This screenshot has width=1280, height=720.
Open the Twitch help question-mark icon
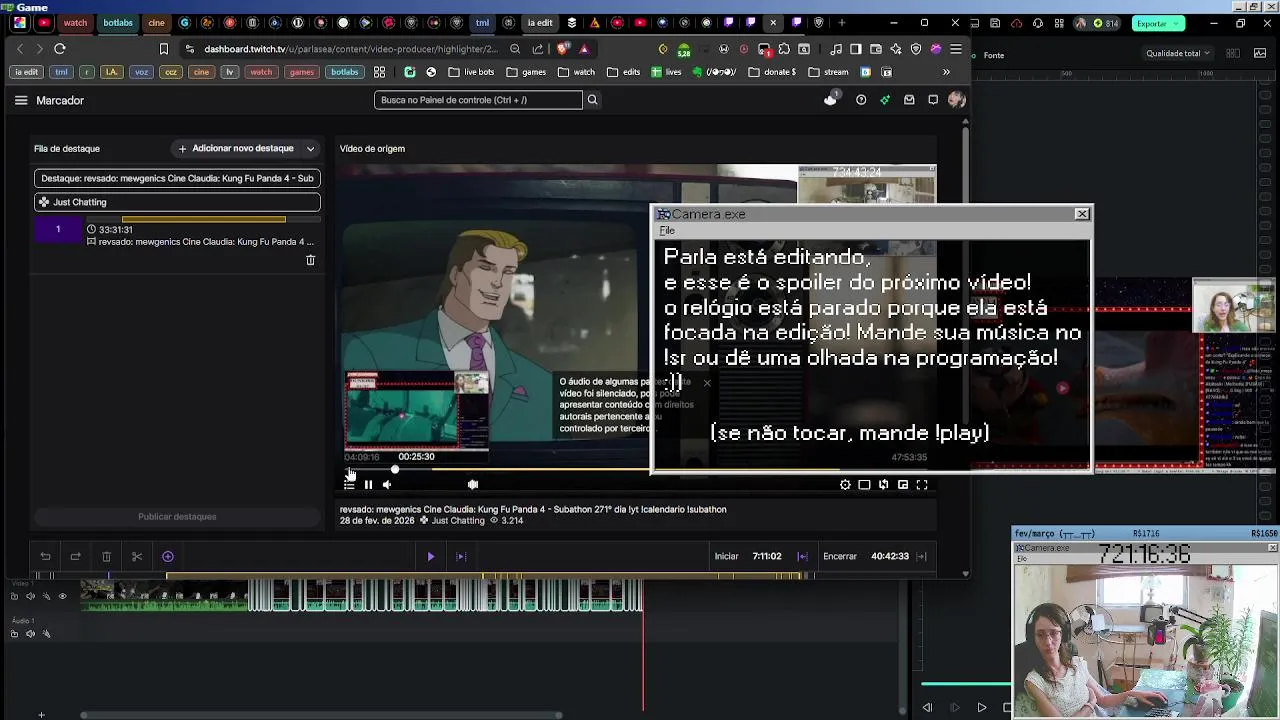[861, 100]
